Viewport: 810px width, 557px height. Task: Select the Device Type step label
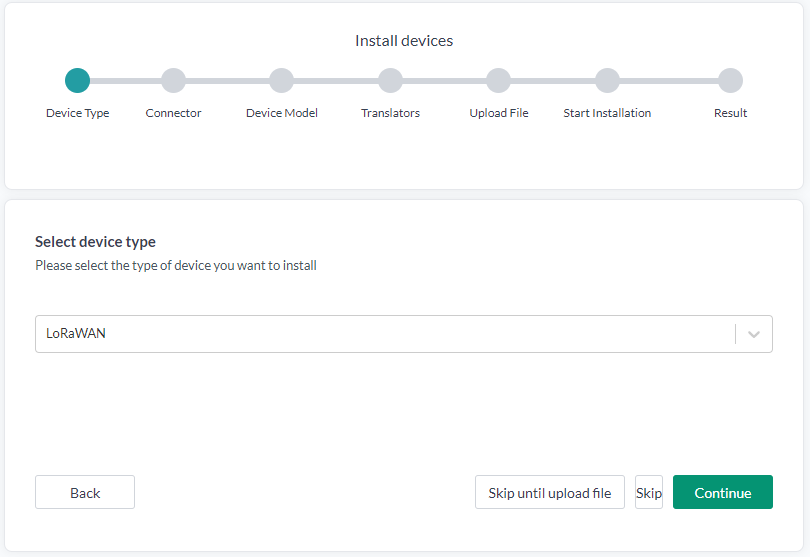point(77,113)
